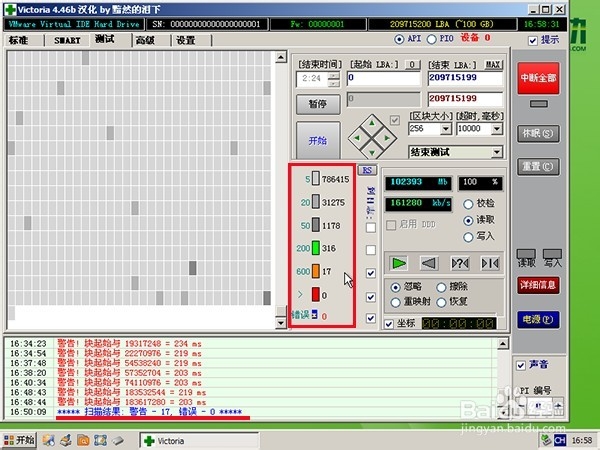Image resolution: width=600 pixels, height=450 pixels.
Task: Click the 电源 (P) button
Action: tap(538, 320)
